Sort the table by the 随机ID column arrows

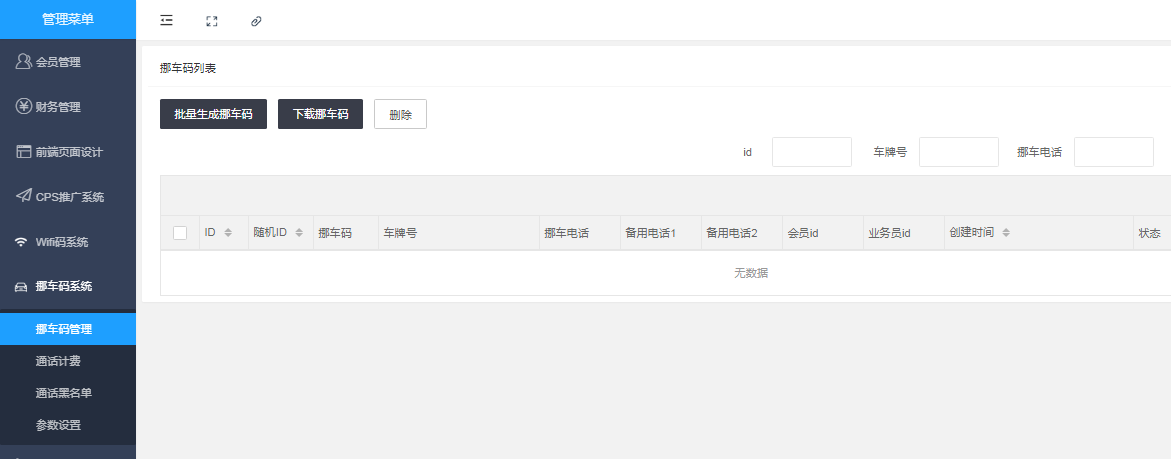299,233
